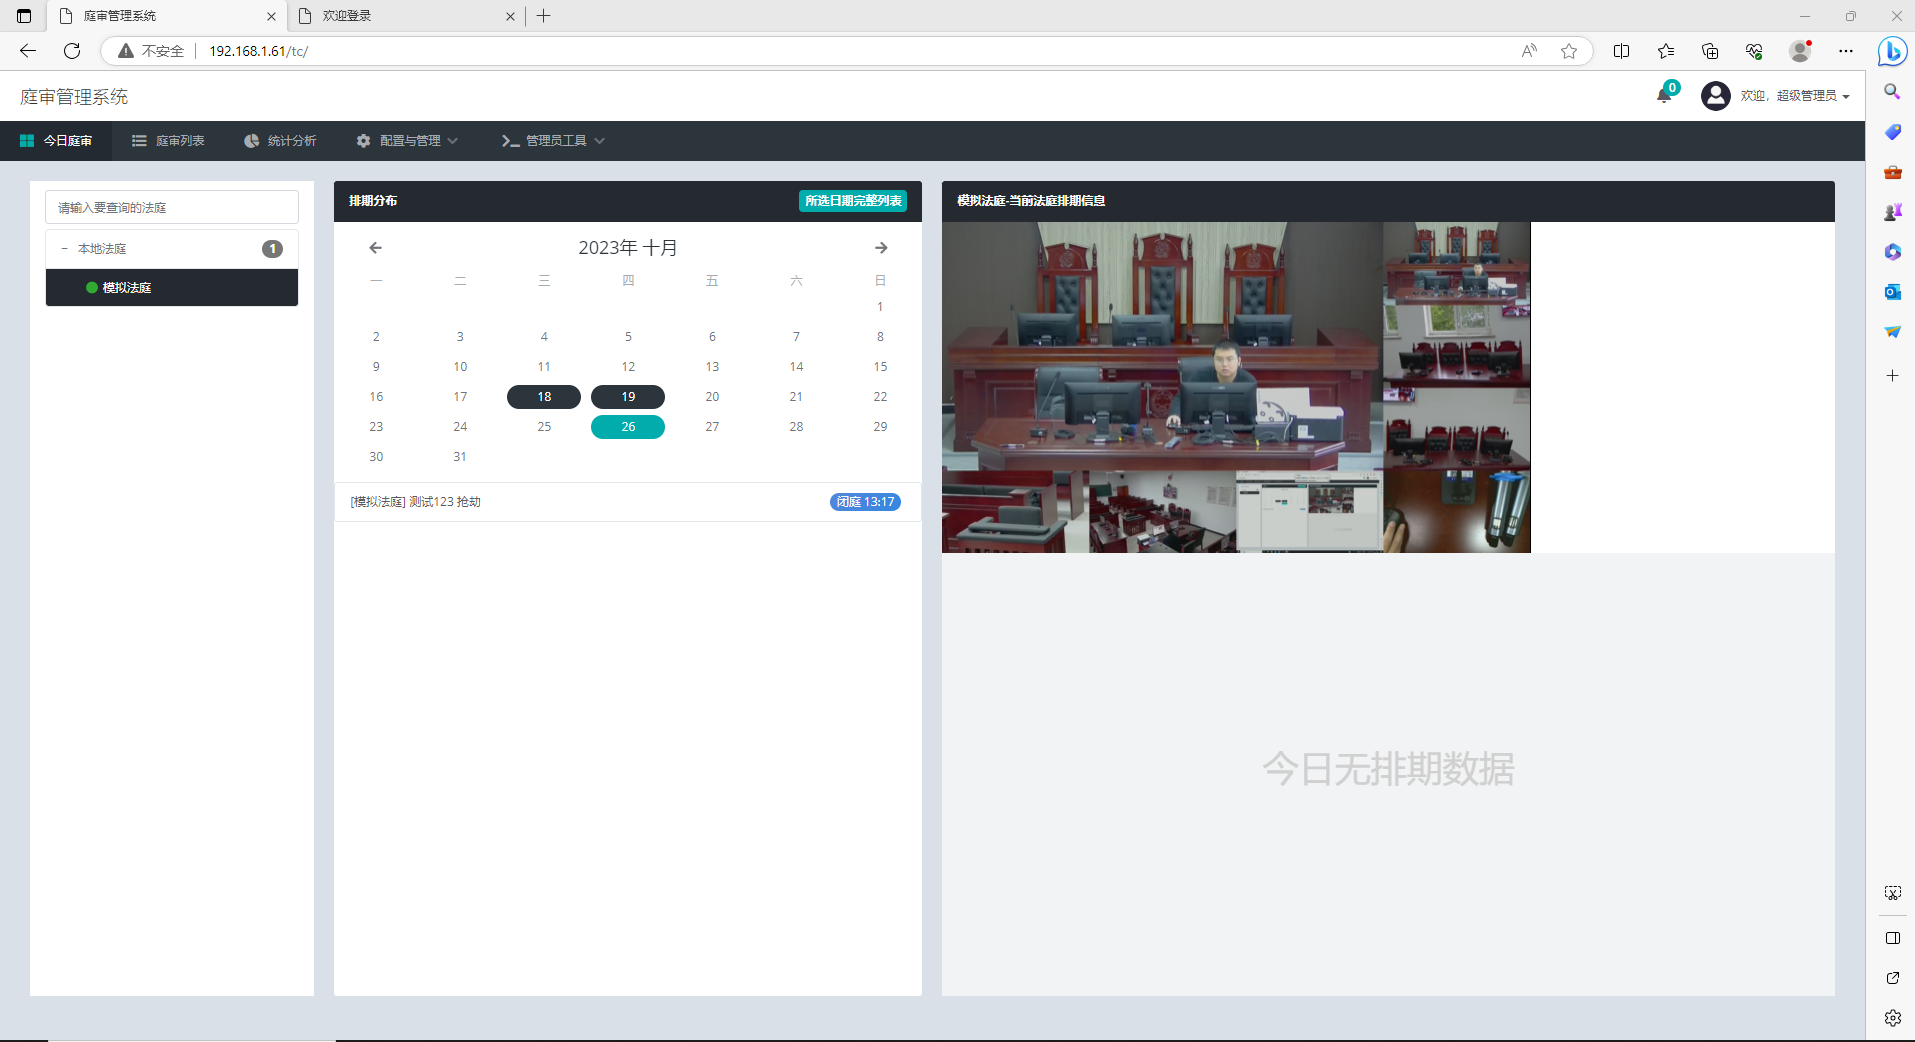The image size is (1915, 1042).
Task: Go to previous month in calendar
Action: (x=376, y=248)
